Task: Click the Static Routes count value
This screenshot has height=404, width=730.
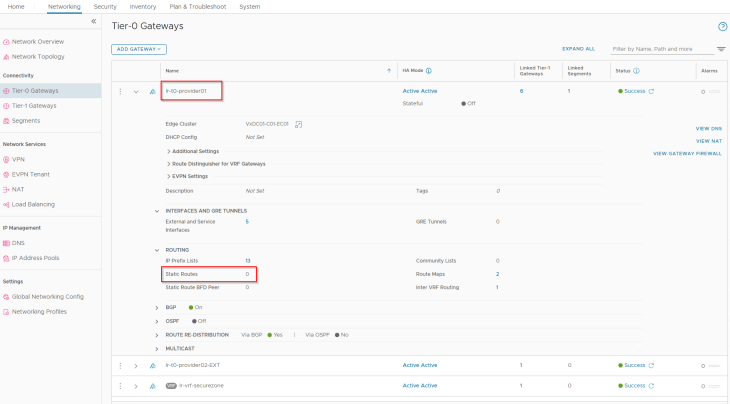Action: pos(247,273)
